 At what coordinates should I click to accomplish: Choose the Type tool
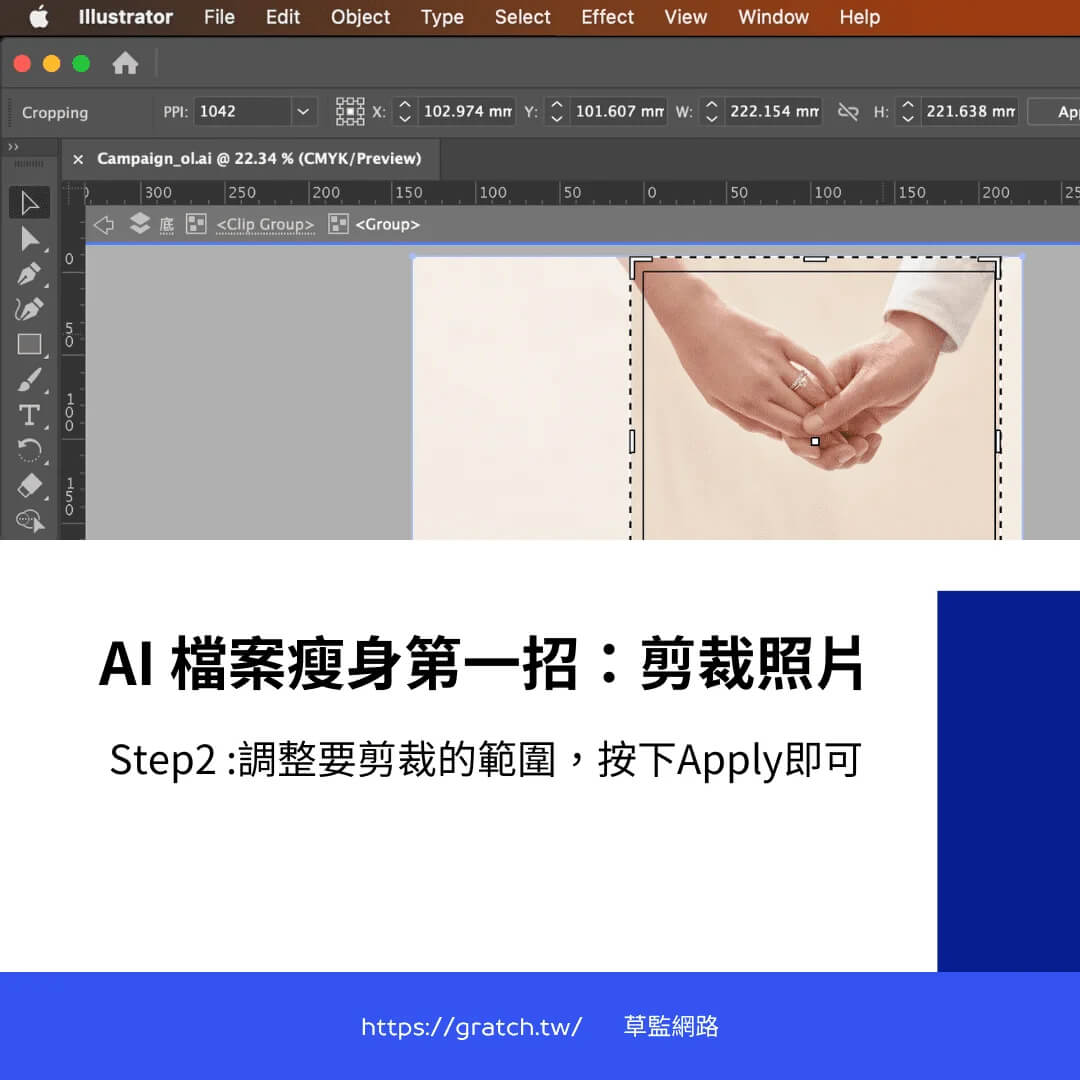click(x=30, y=415)
